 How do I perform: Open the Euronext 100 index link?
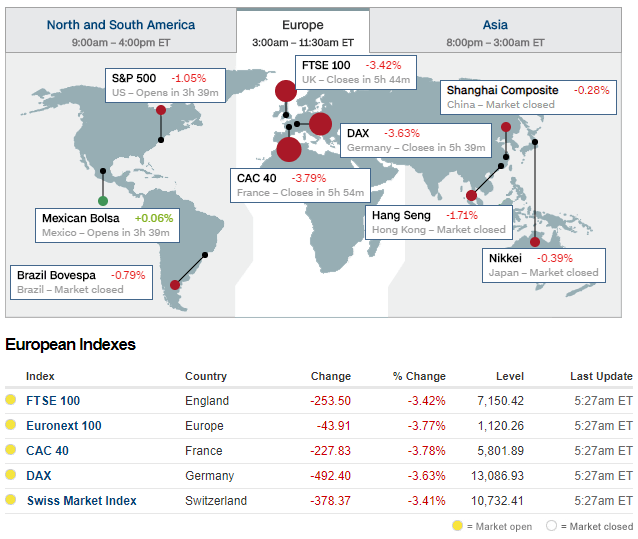click(63, 426)
